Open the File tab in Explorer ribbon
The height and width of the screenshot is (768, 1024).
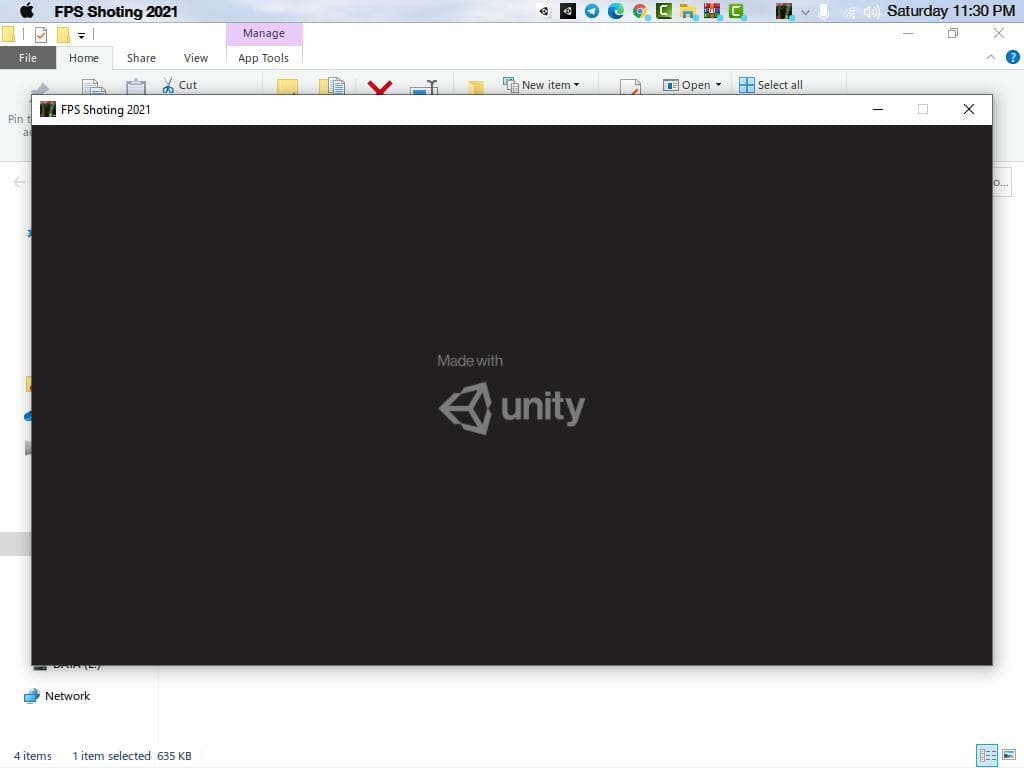[27, 57]
